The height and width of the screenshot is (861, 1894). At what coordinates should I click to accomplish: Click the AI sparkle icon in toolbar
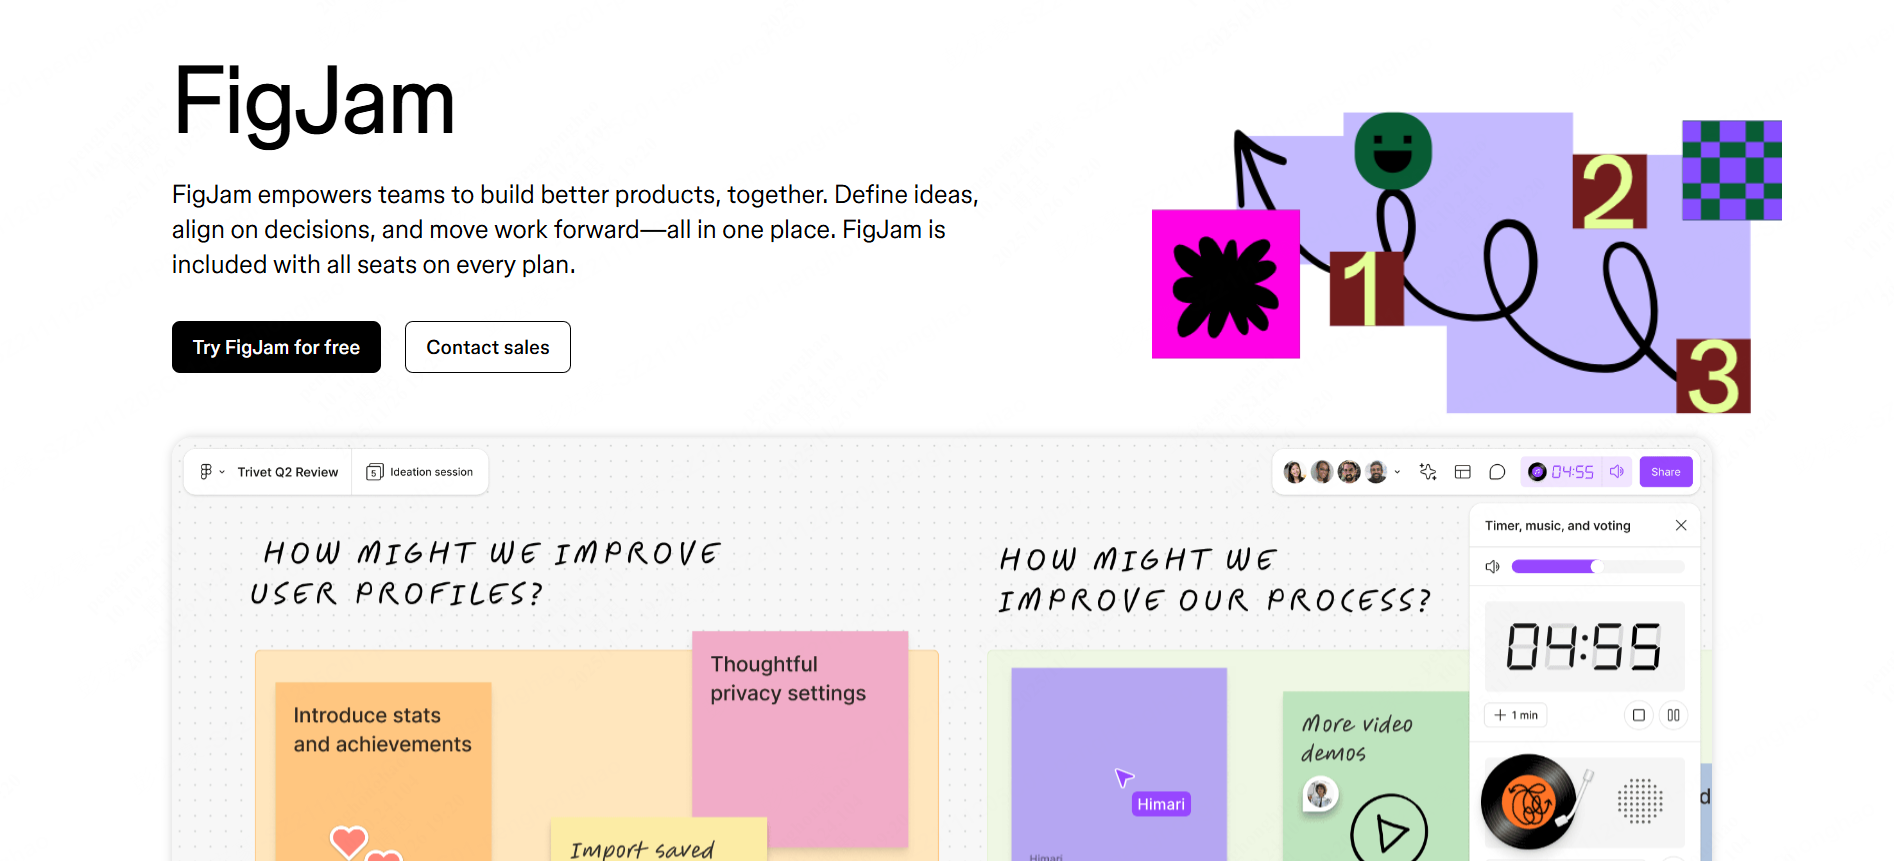point(1428,472)
